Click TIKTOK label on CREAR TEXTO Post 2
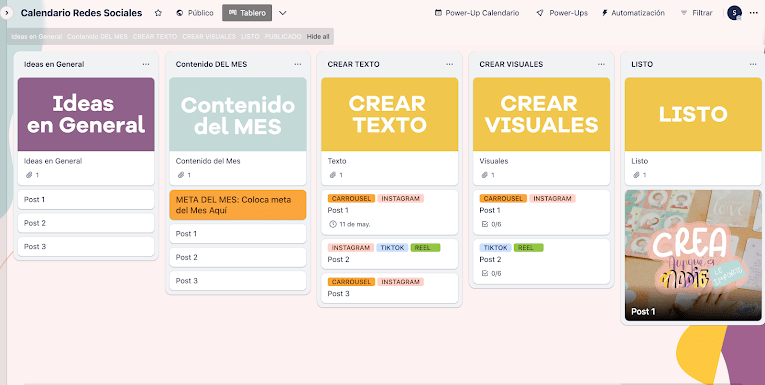Image resolution: width=765 pixels, height=385 pixels. click(392, 248)
